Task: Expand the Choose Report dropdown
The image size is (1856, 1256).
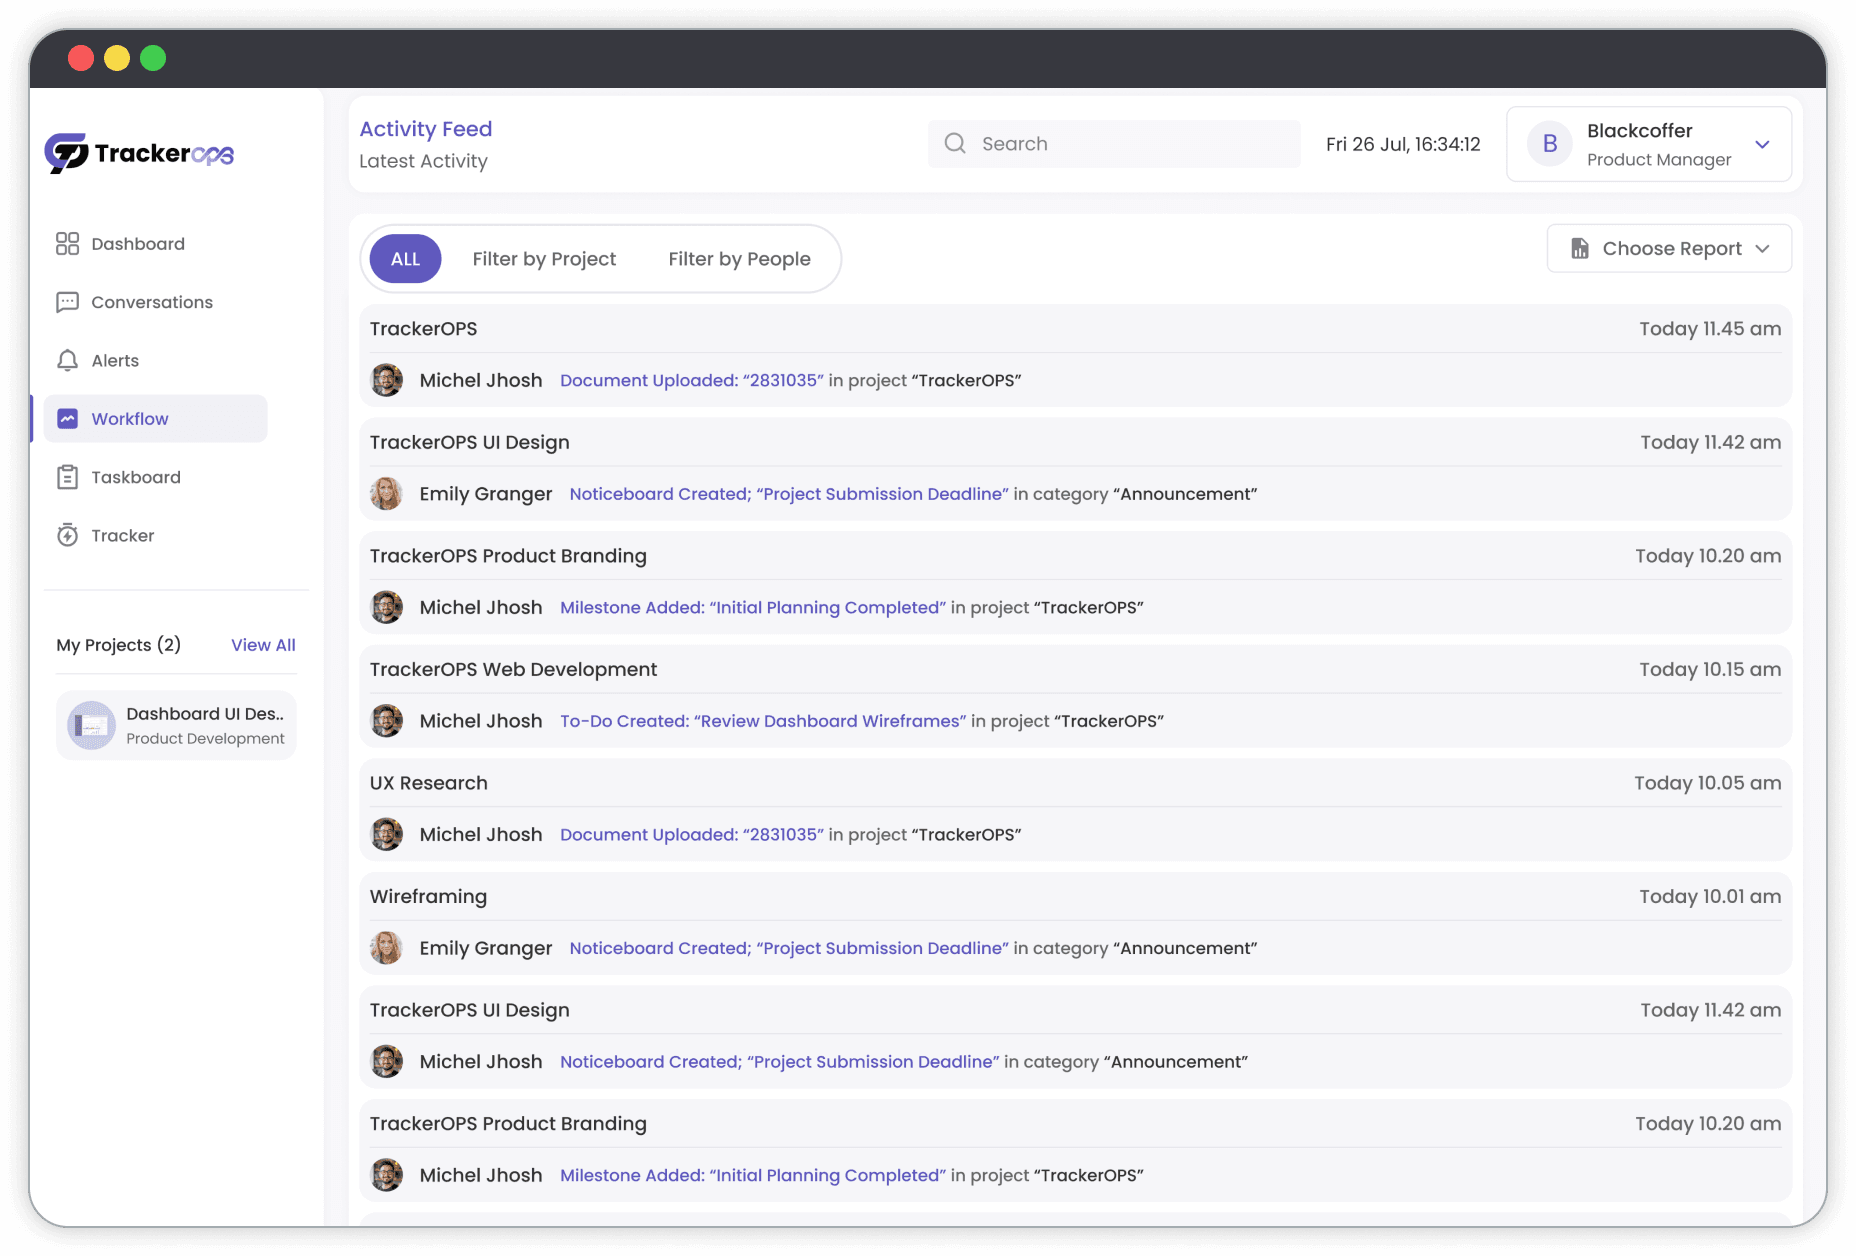Action: (x=1763, y=248)
